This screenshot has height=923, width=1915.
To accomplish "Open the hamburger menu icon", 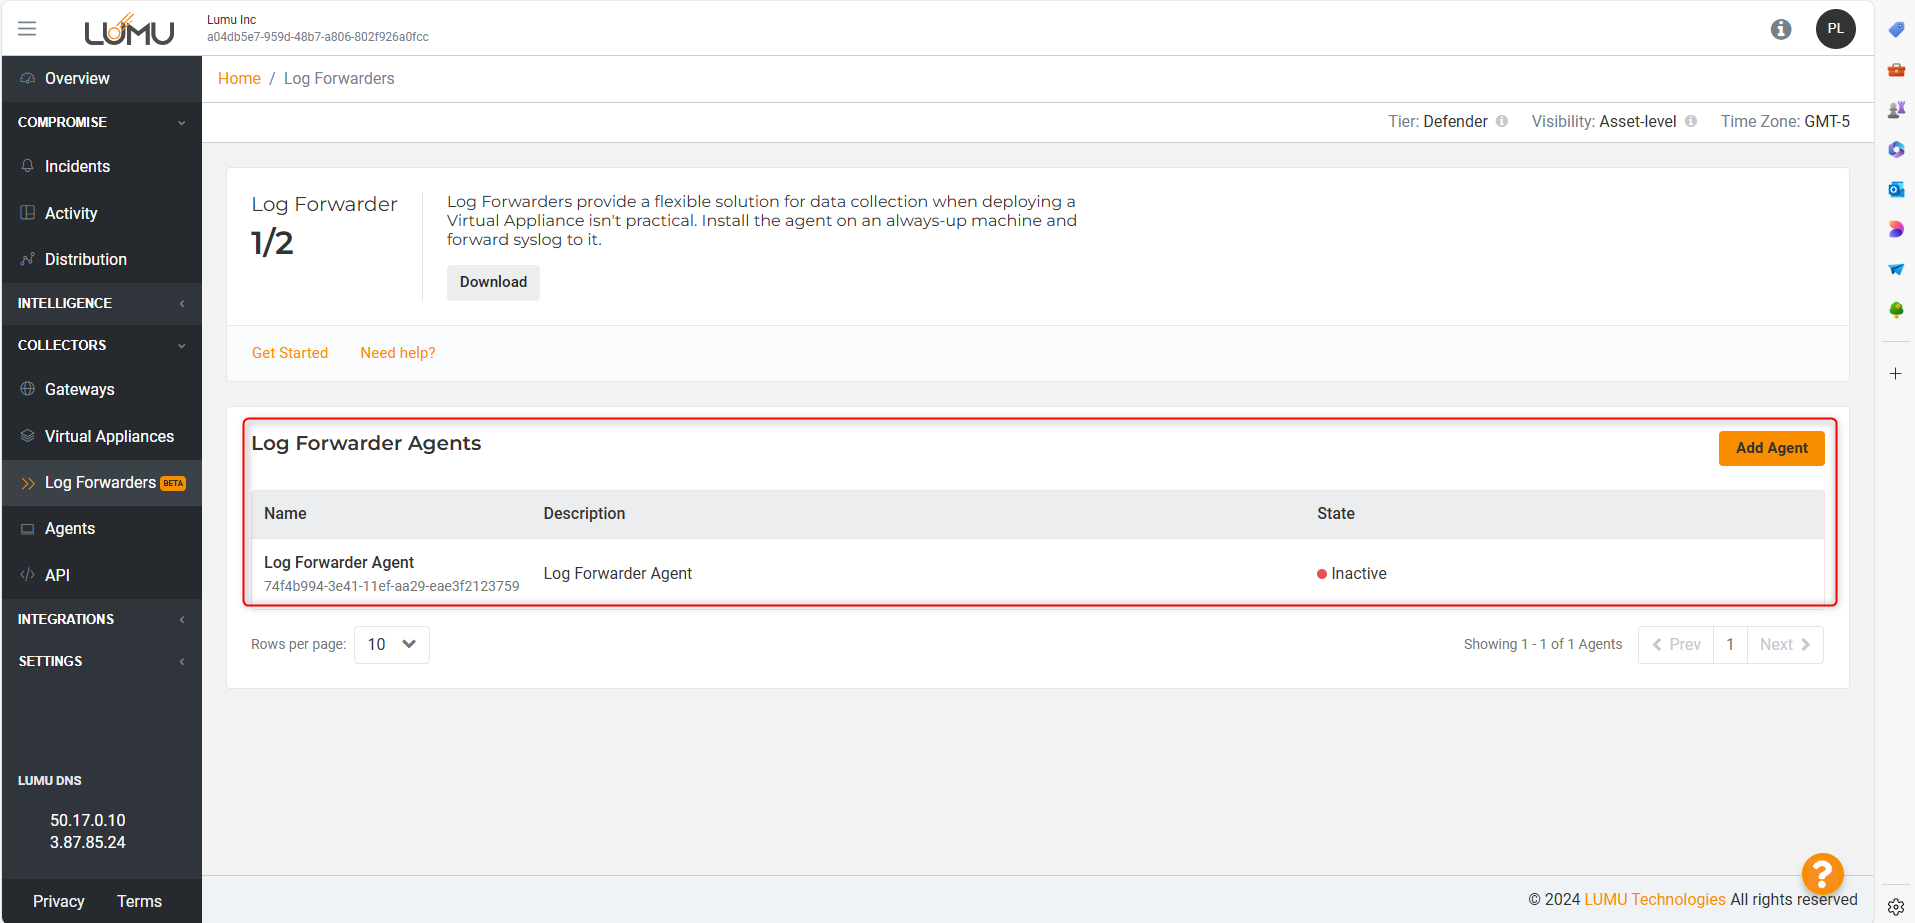I will coord(27,29).
